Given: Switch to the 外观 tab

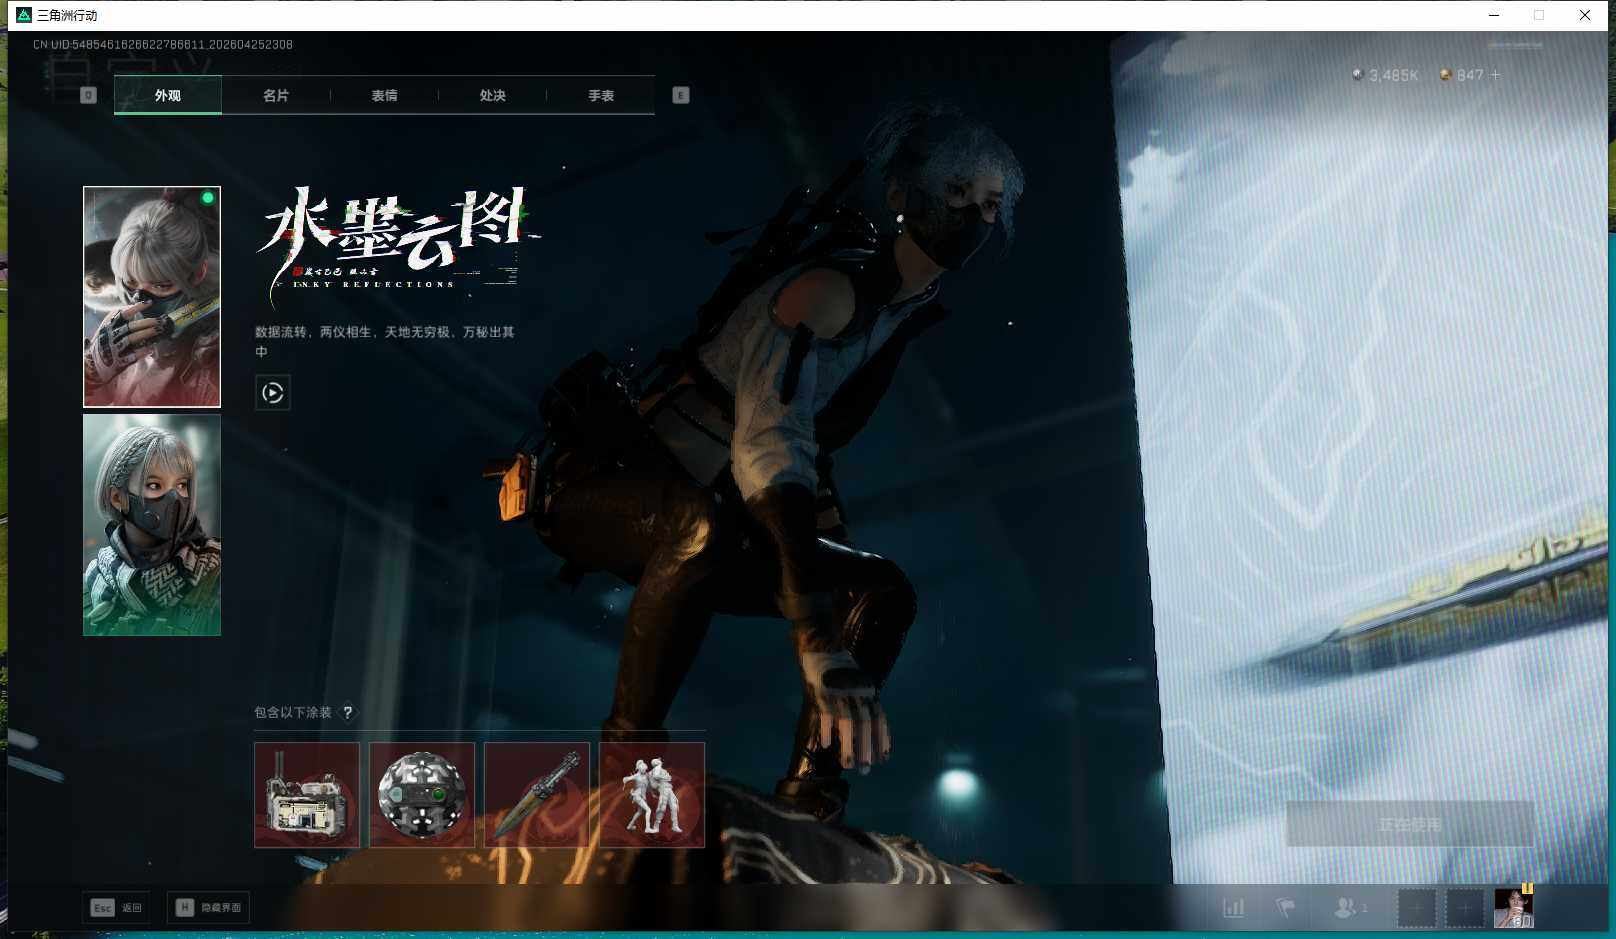Looking at the screenshot, I should [168, 95].
